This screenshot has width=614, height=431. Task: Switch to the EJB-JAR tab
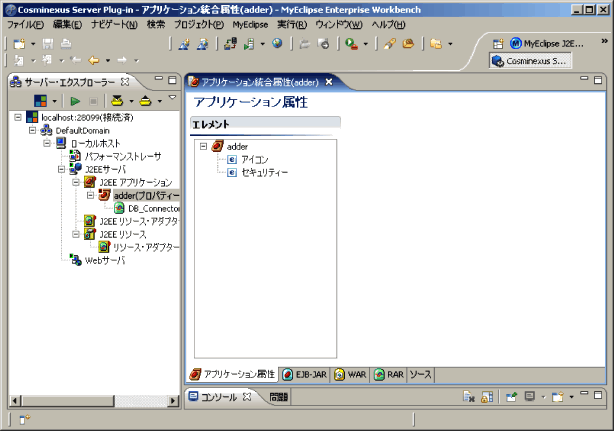(304, 375)
